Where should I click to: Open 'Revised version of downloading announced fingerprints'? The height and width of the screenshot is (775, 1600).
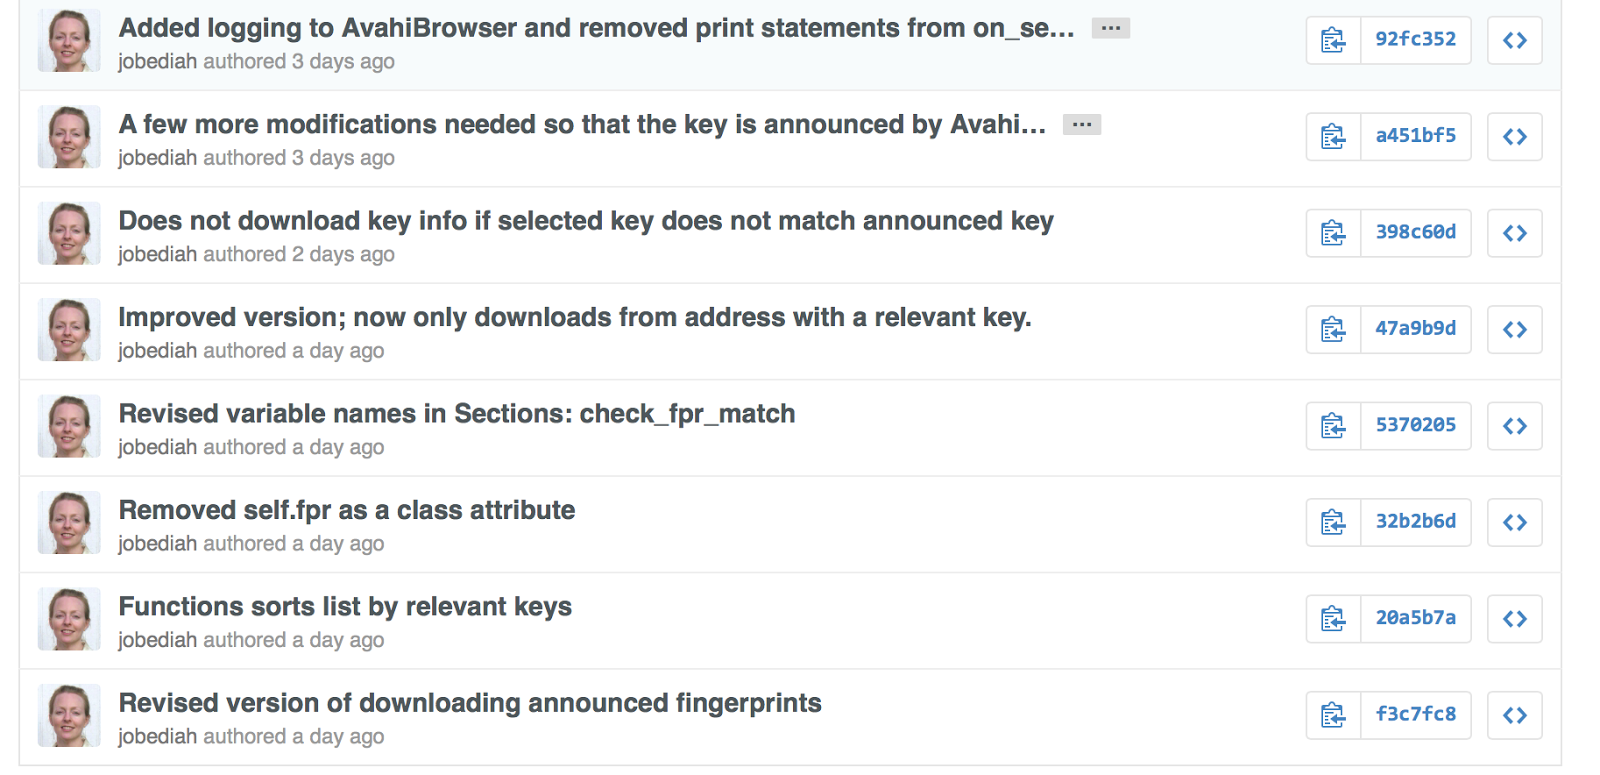(x=470, y=703)
